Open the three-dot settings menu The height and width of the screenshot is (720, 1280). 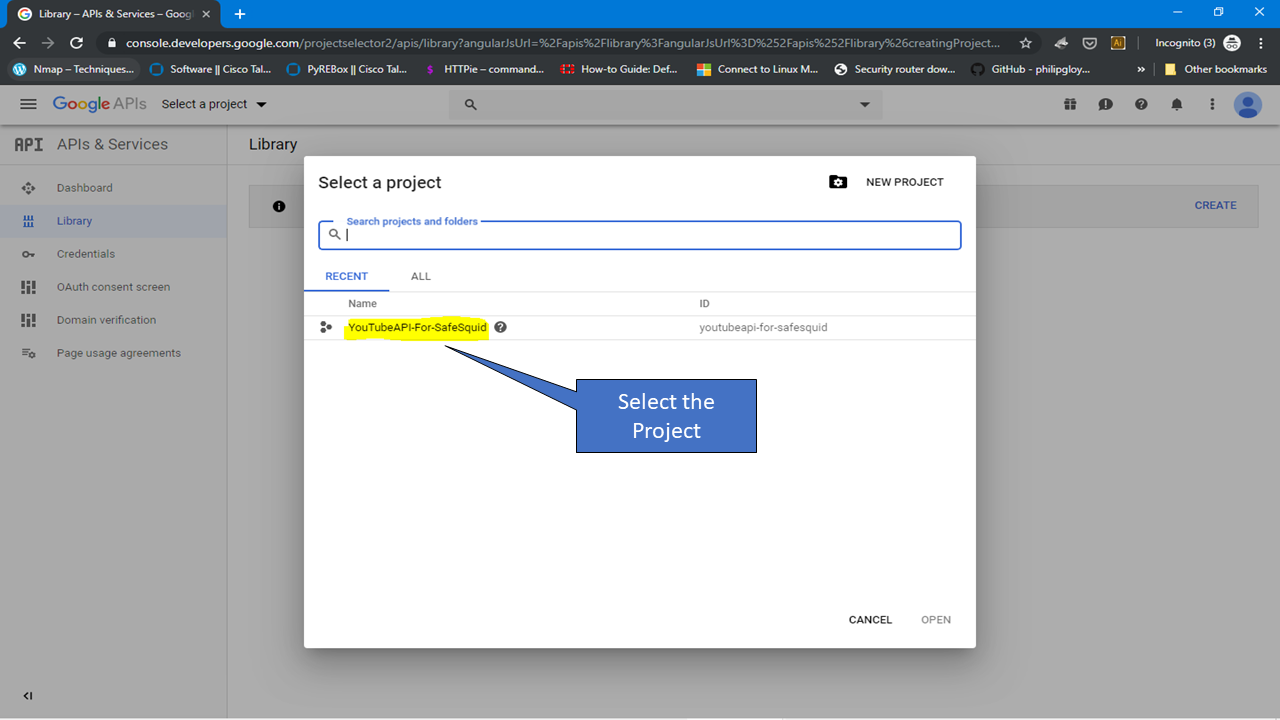coord(1212,104)
